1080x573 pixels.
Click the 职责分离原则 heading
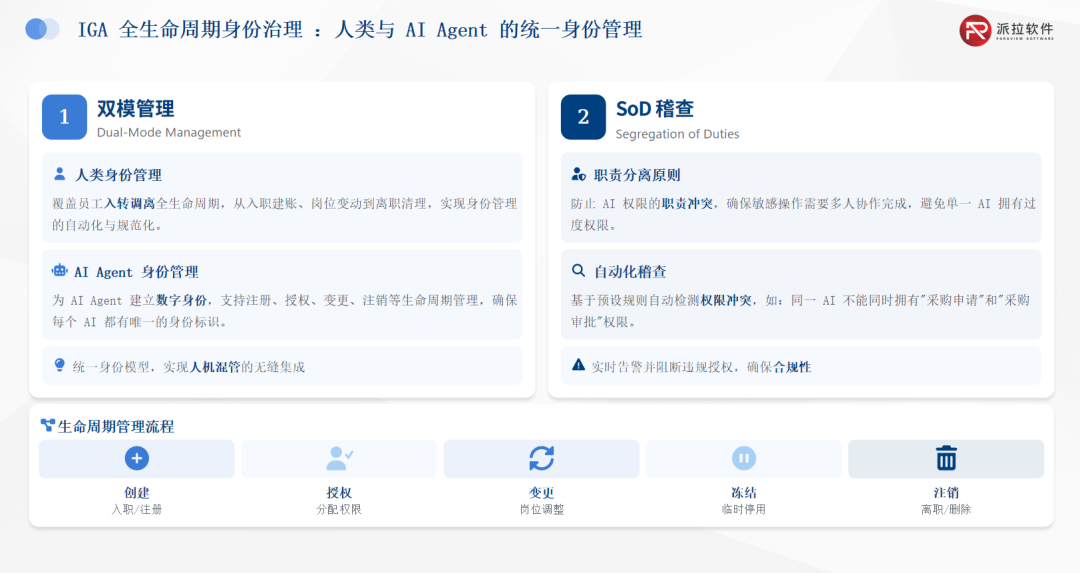pos(637,175)
